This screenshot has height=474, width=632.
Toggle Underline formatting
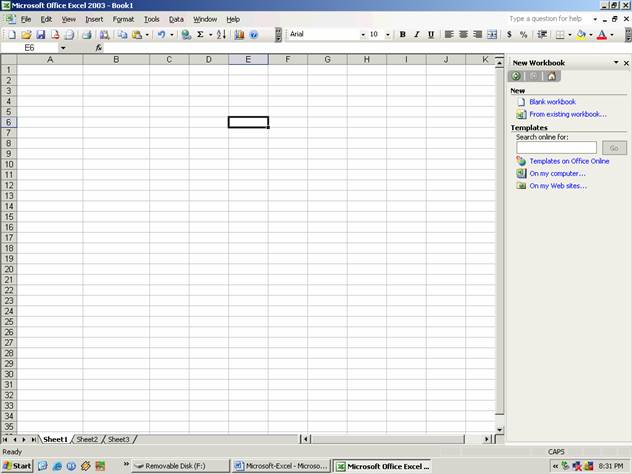[431, 35]
